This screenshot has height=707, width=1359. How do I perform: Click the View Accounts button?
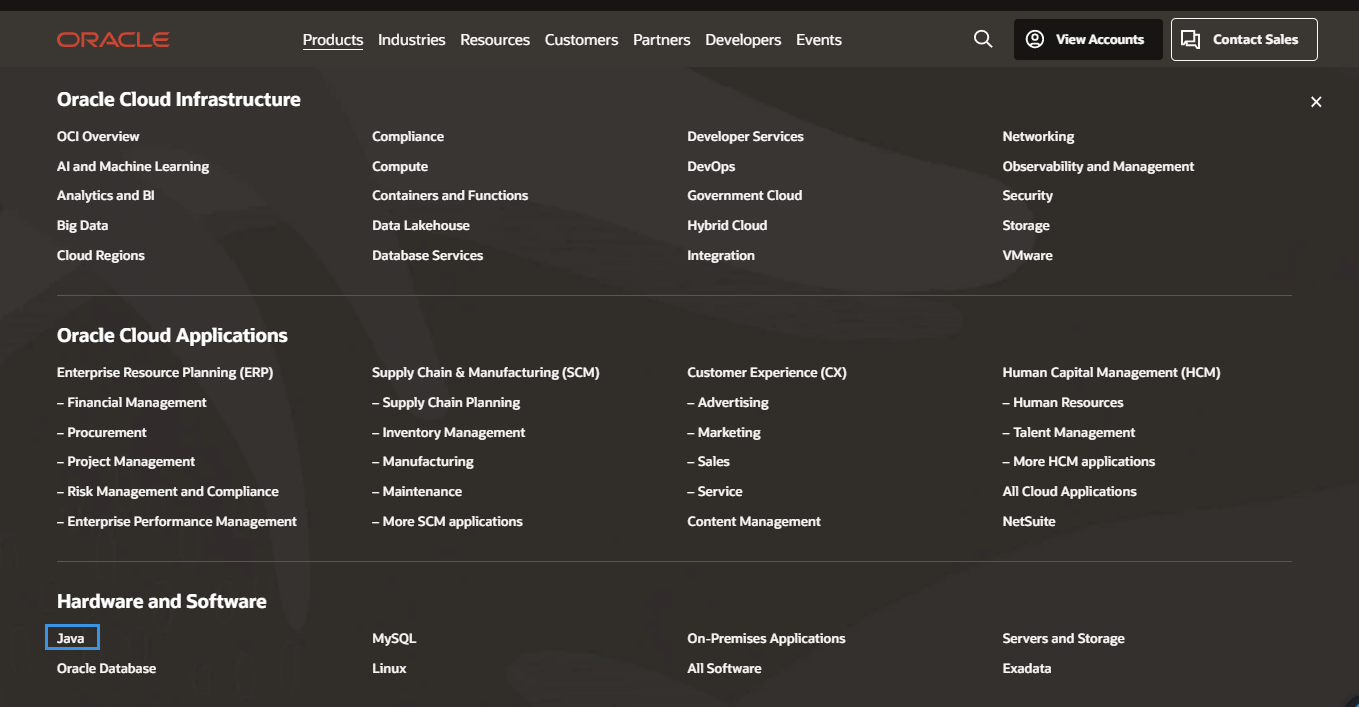pos(1088,40)
